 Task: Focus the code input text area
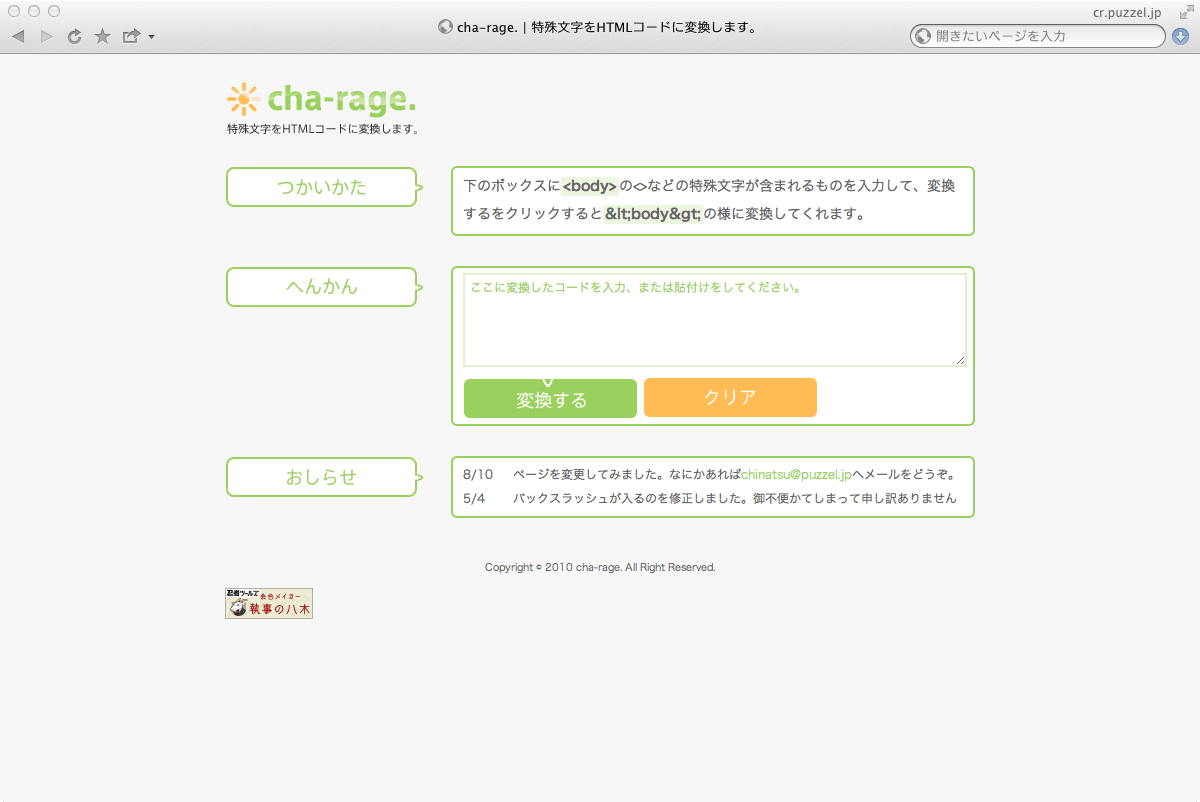(x=714, y=320)
